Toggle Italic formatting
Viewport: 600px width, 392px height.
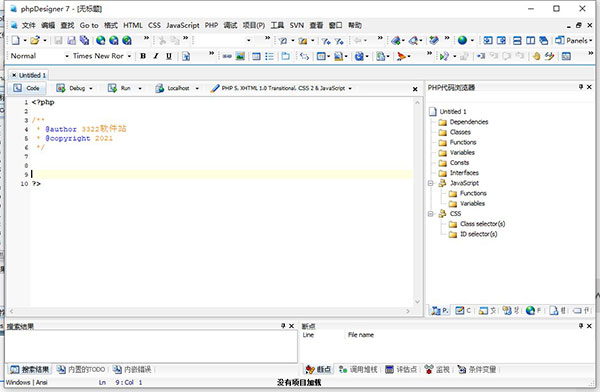pos(156,56)
